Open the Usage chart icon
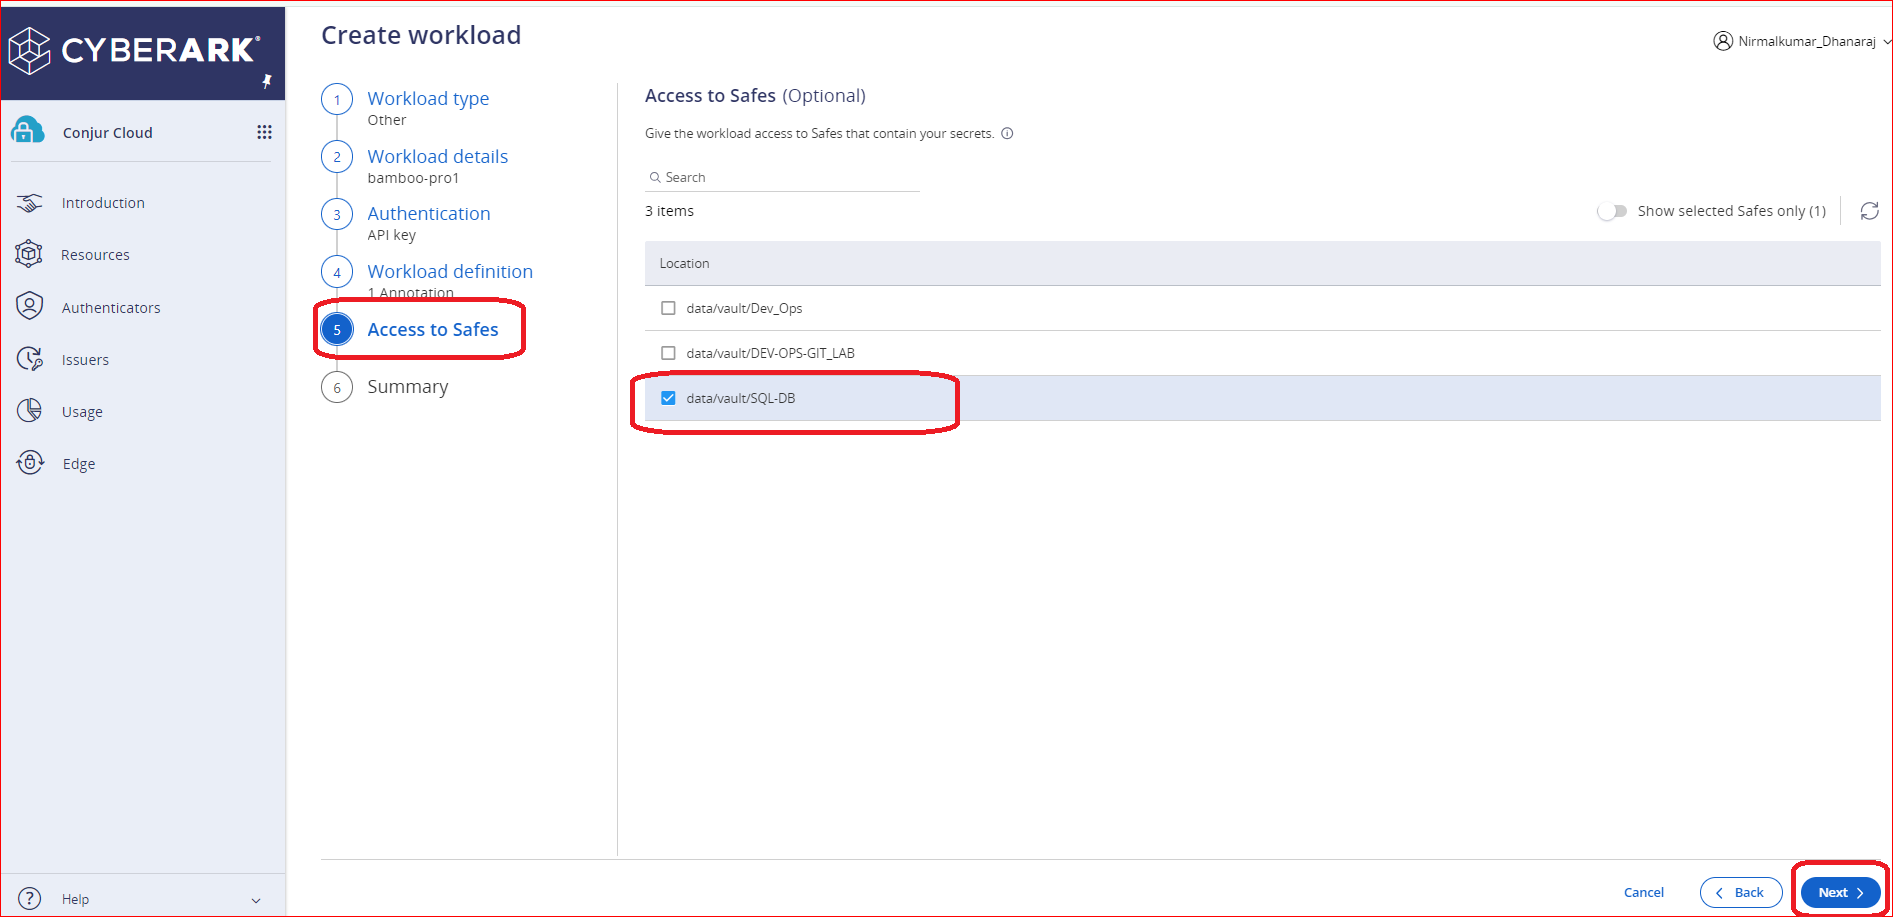 [30, 411]
